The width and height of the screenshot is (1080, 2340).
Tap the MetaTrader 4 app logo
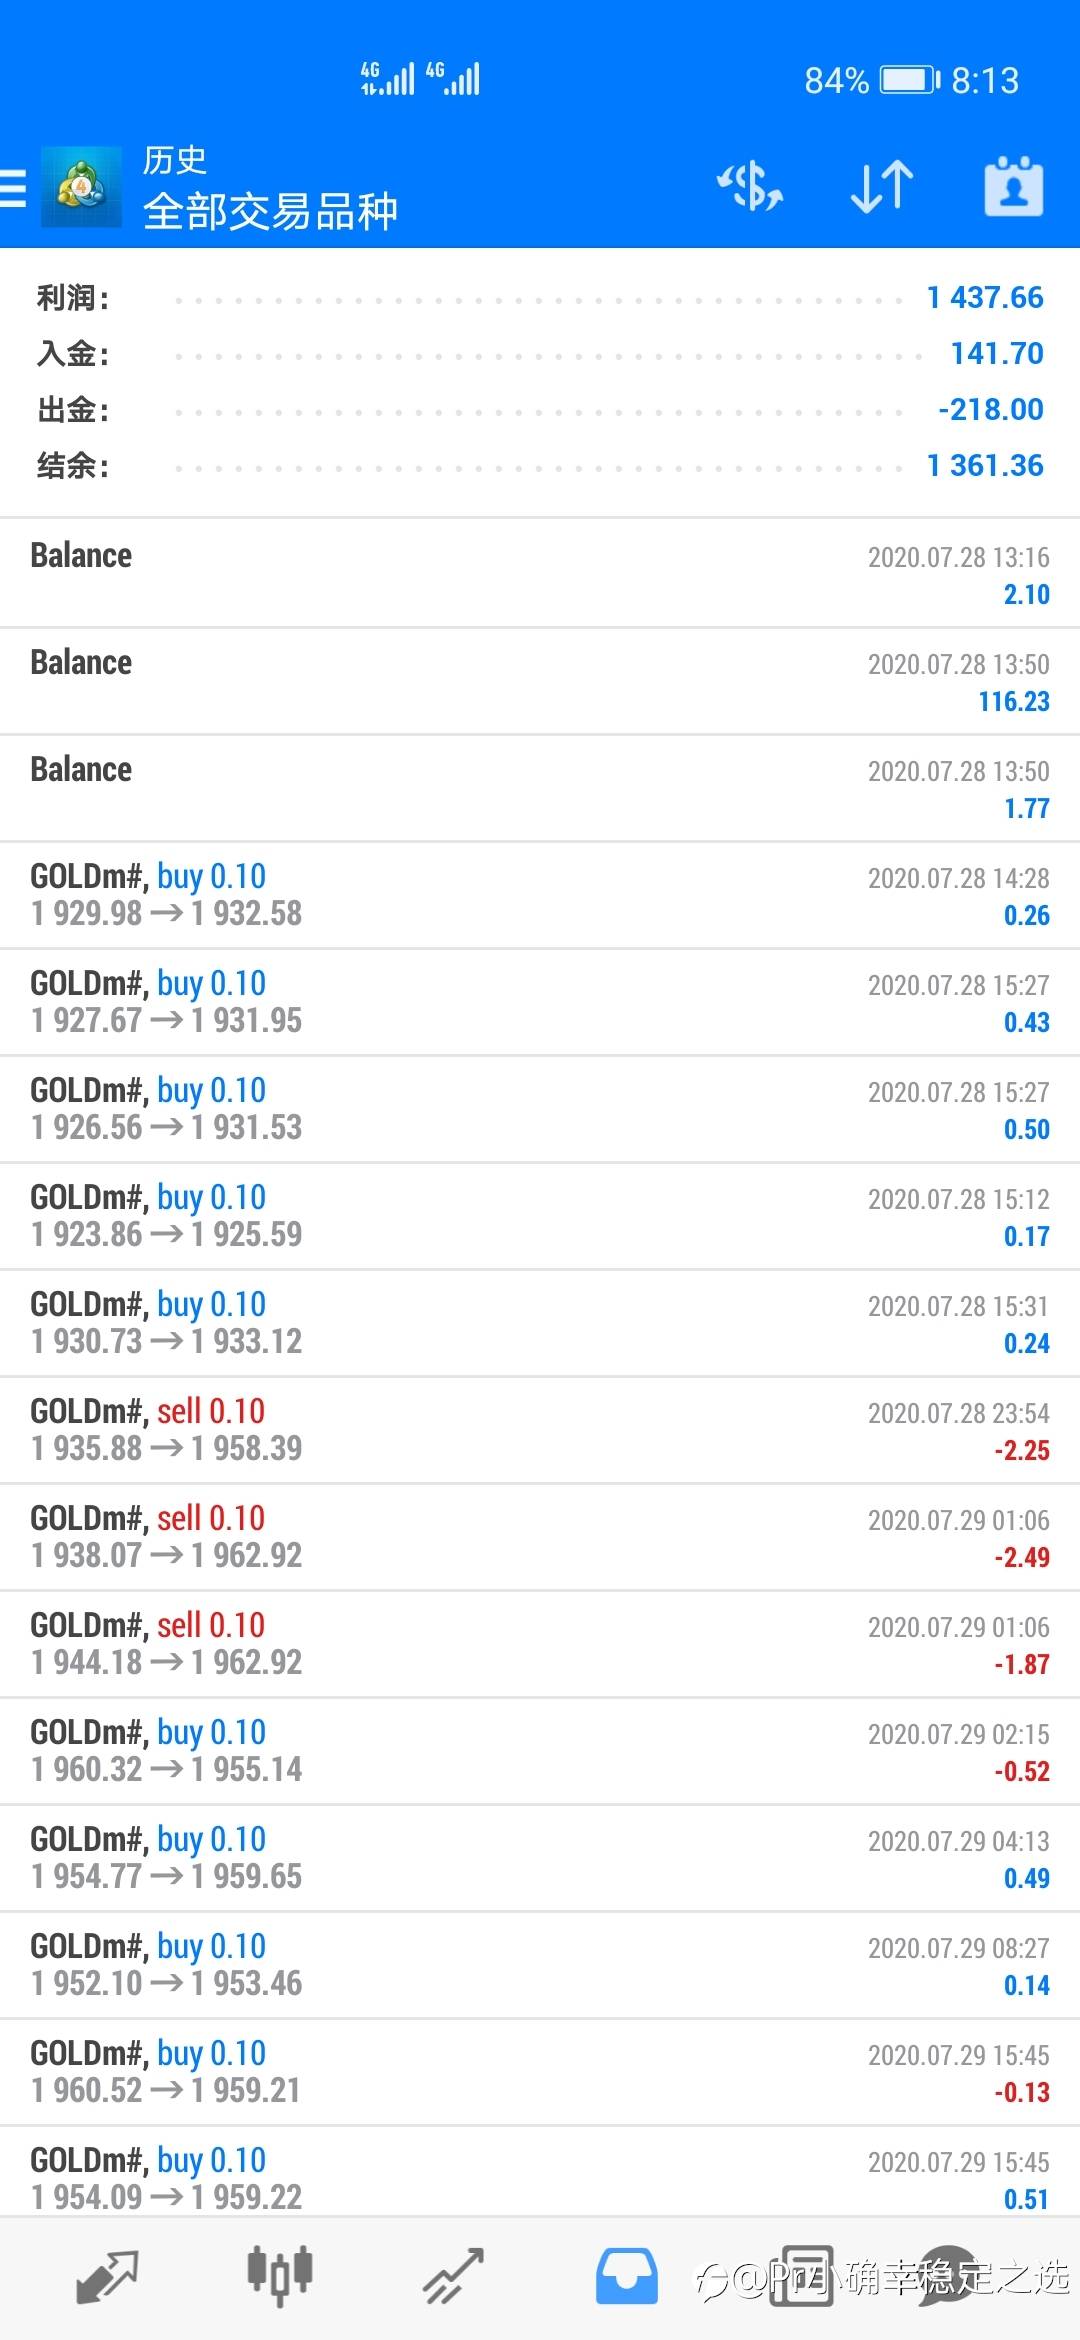(x=81, y=187)
